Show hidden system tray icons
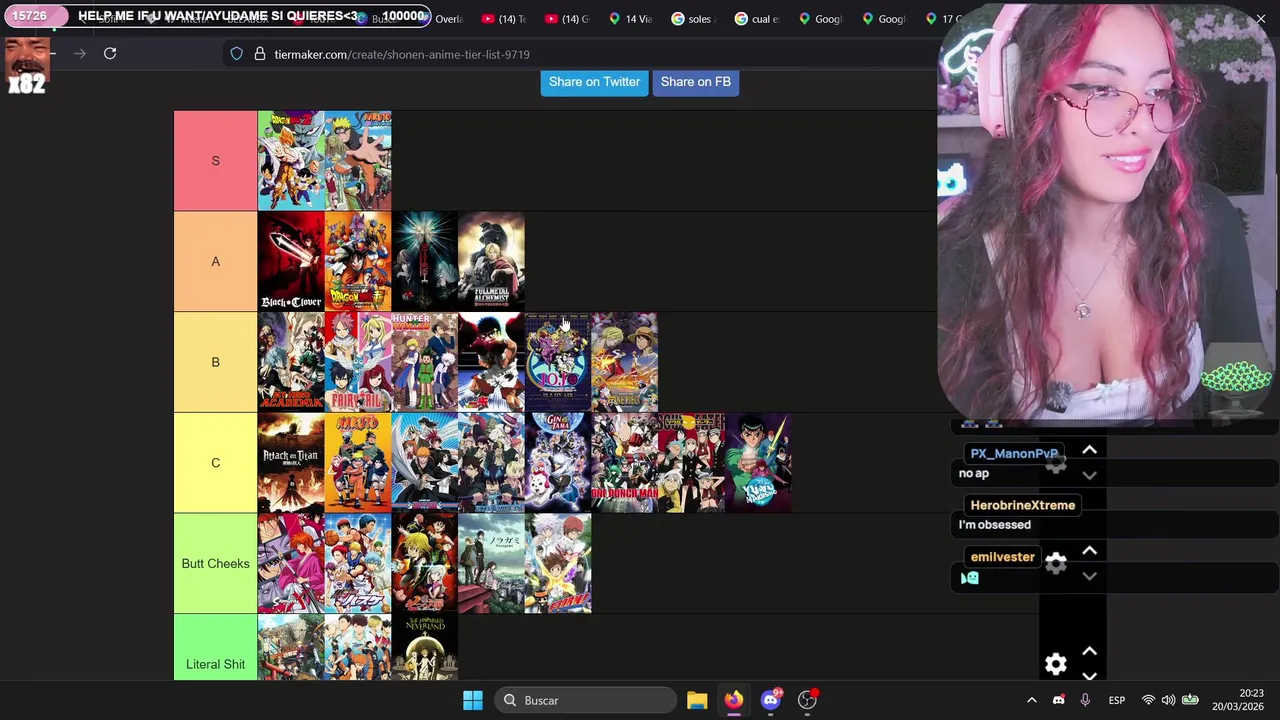 (x=1032, y=700)
